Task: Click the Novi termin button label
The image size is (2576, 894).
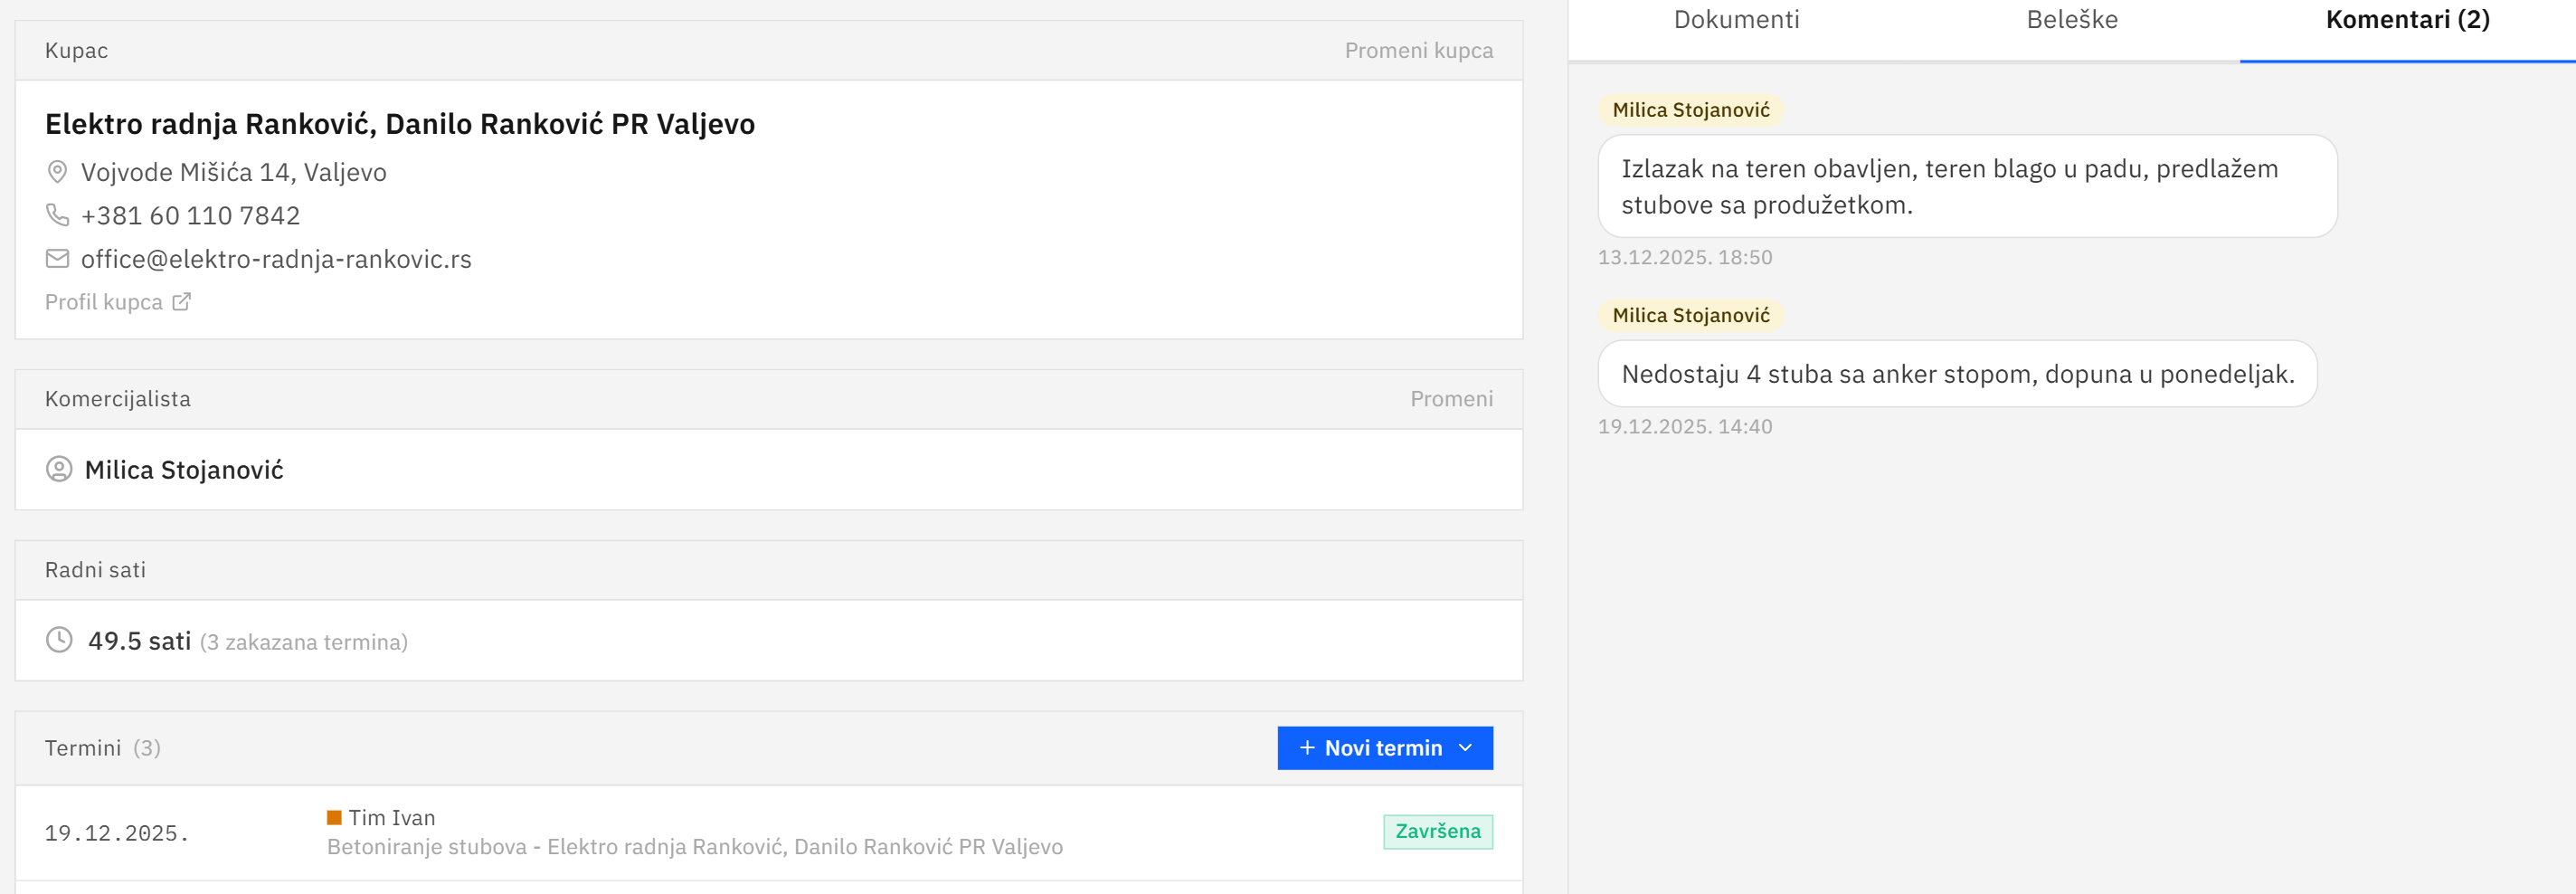Action: point(1383,748)
